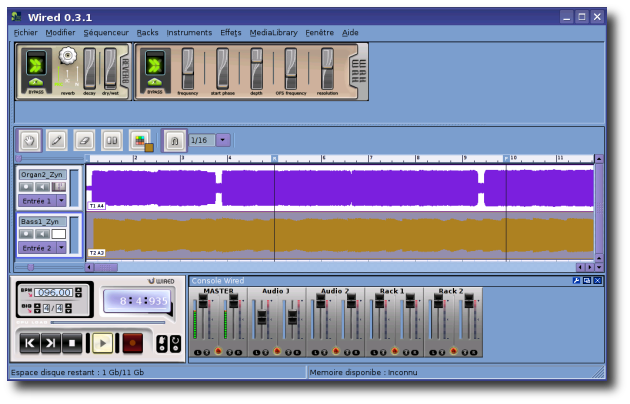This screenshot has width=630, height=404.
Task: Select the pencil draw tool
Action: coord(57,141)
